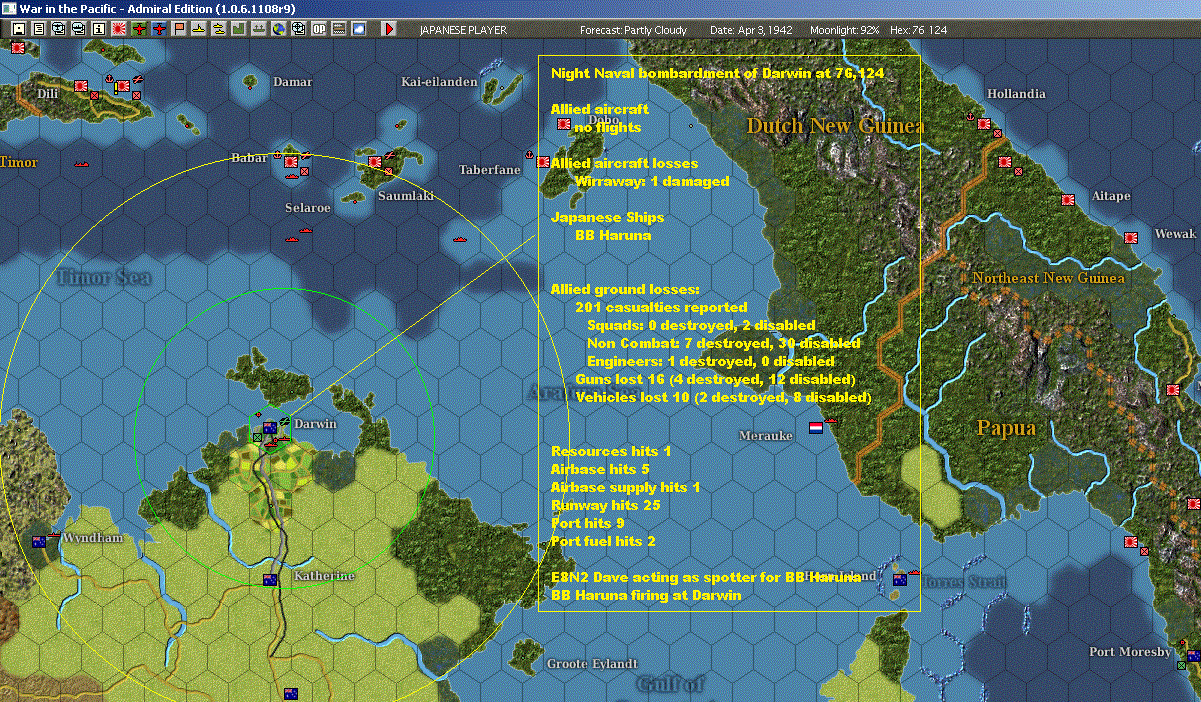Click the 'Port hits 9' line
This screenshot has width=1201, height=702.
tap(588, 523)
